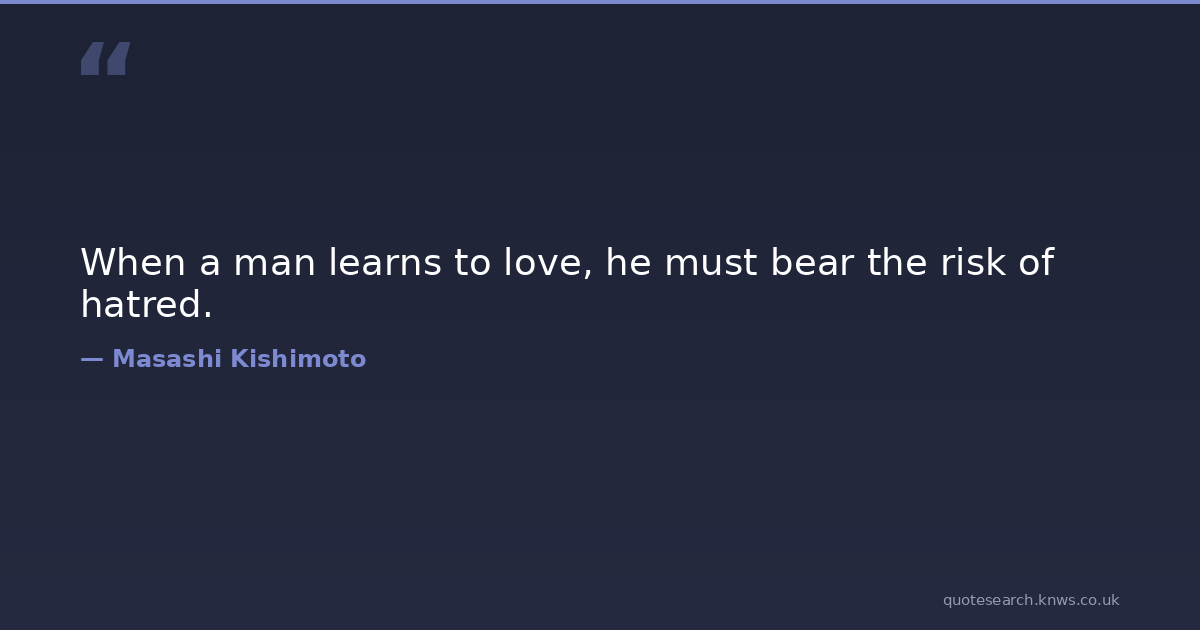Click the first name "Masashi"
The height and width of the screenshot is (630, 1200).
coord(167,359)
